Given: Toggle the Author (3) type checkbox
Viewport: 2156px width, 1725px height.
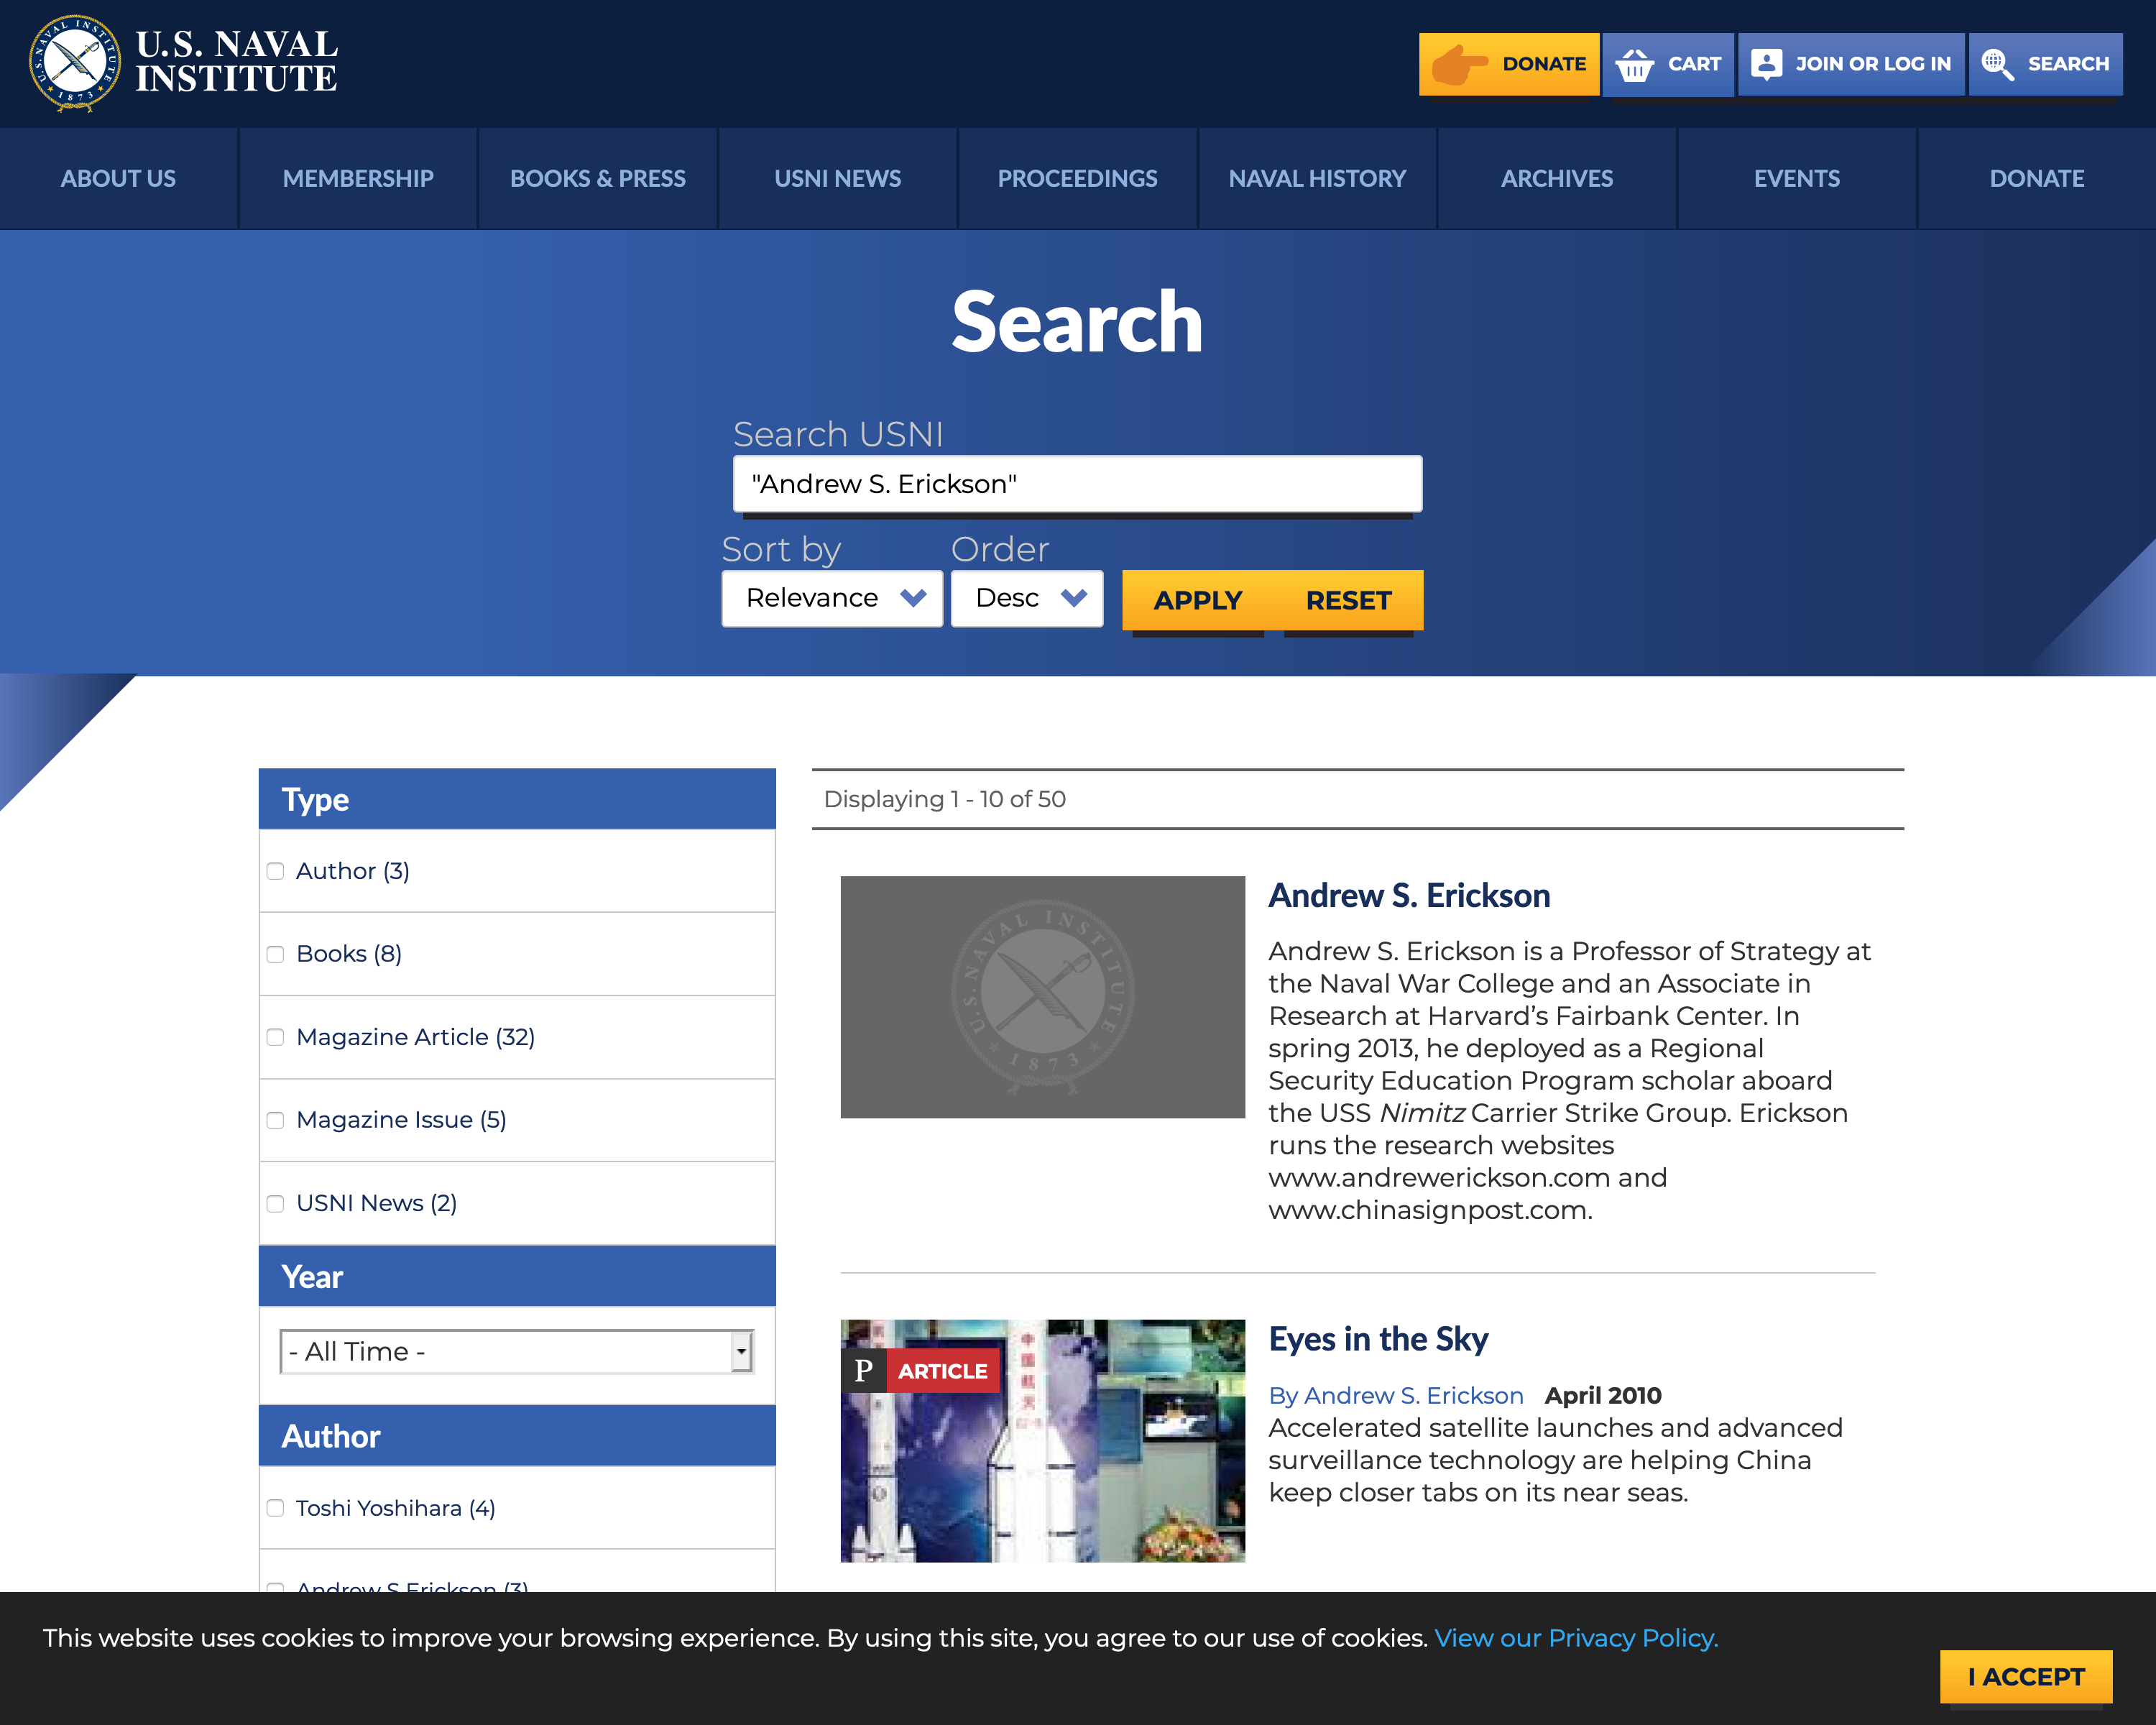Looking at the screenshot, I should click(x=275, y=871).
